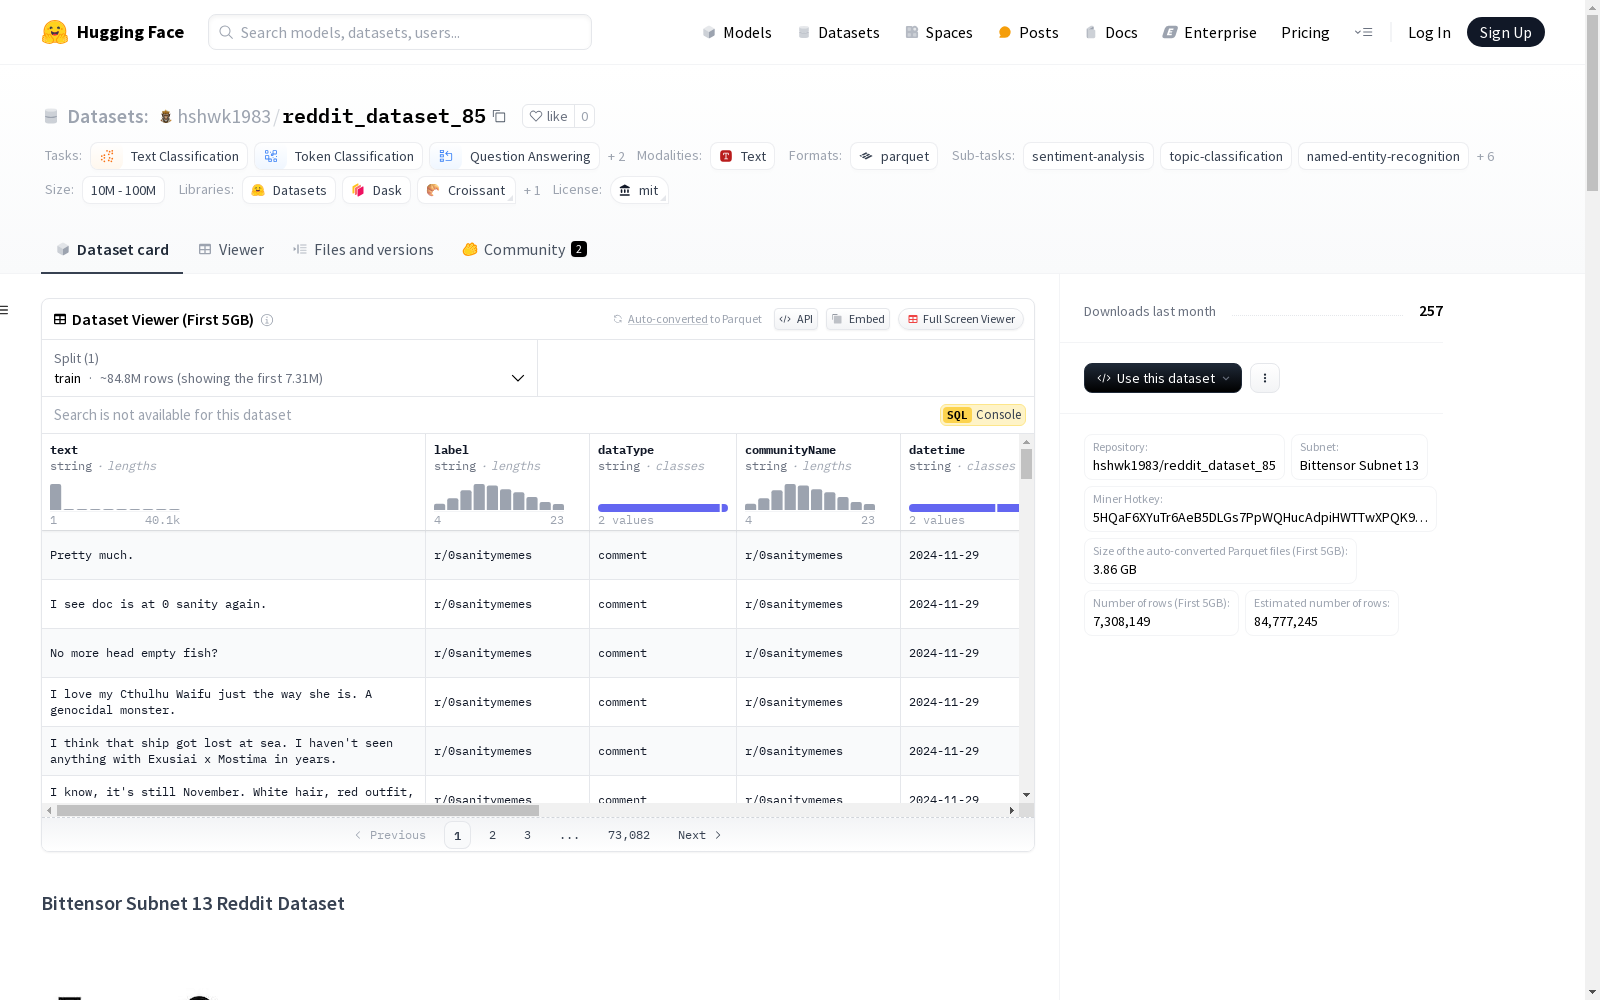Jump to last page 73,082
The width and height of the screenshot is (1600, 1000).
(x=629, y=835)
